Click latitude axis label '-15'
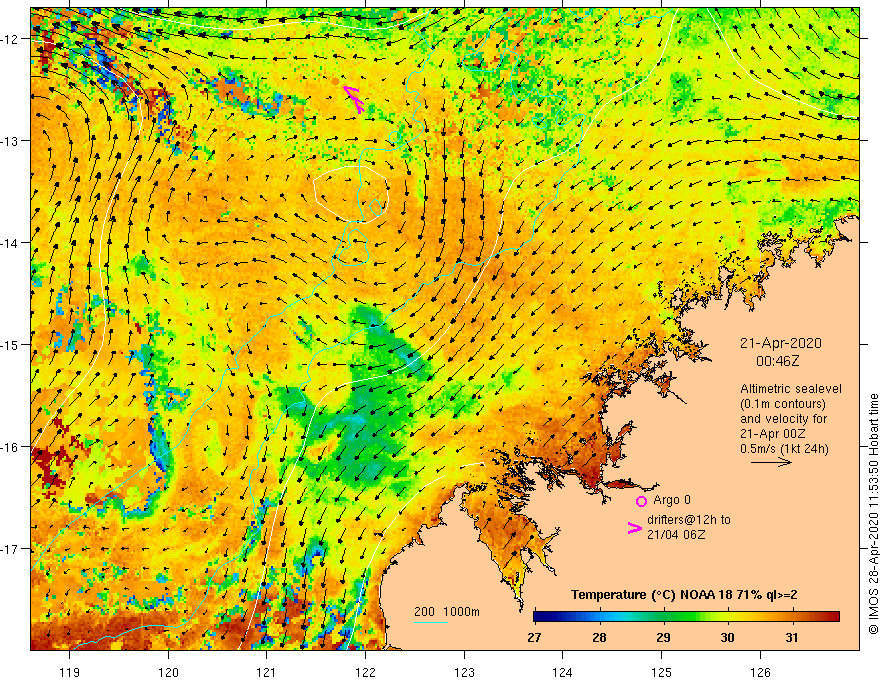 (x=12, y=345)
